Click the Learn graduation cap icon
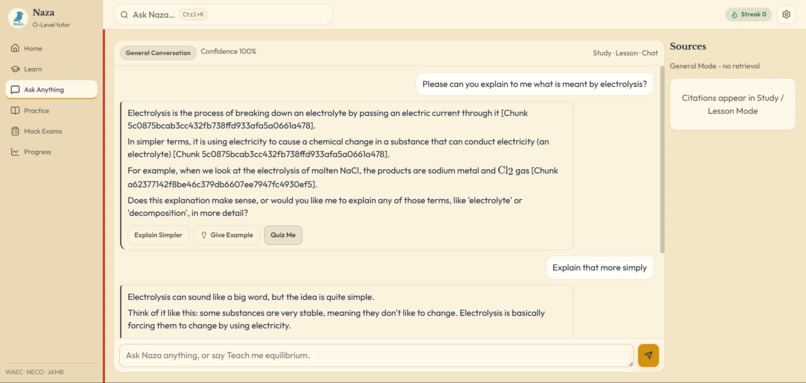Image resolution: width=806 pixels, height=383 pixels. pyautogui.click(x=15, y=69)
